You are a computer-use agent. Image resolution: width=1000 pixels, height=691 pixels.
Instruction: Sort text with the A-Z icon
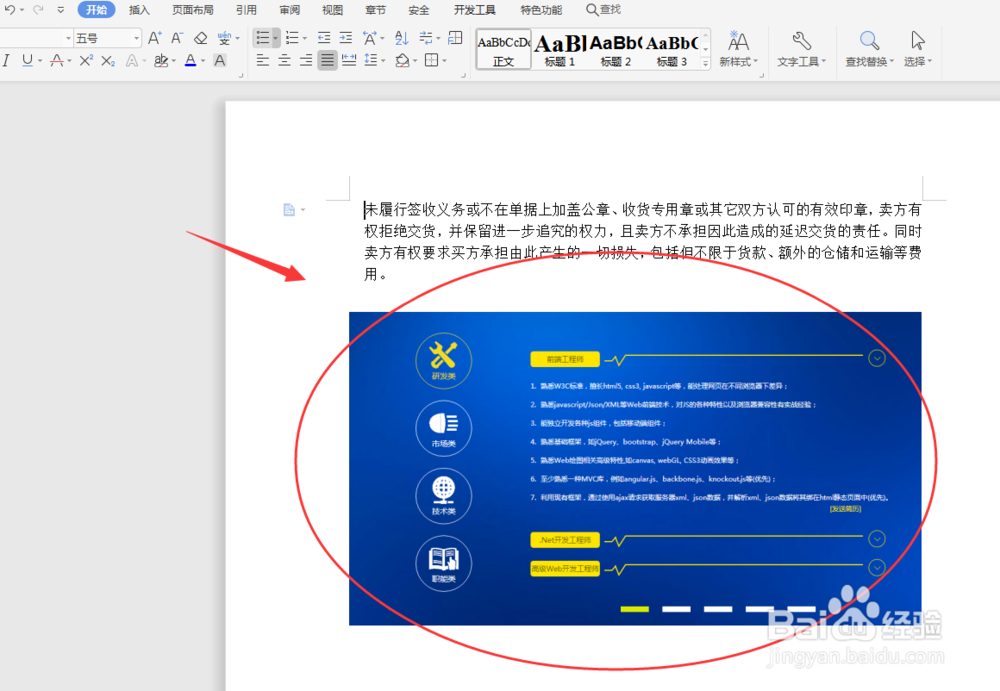point(401,38)
